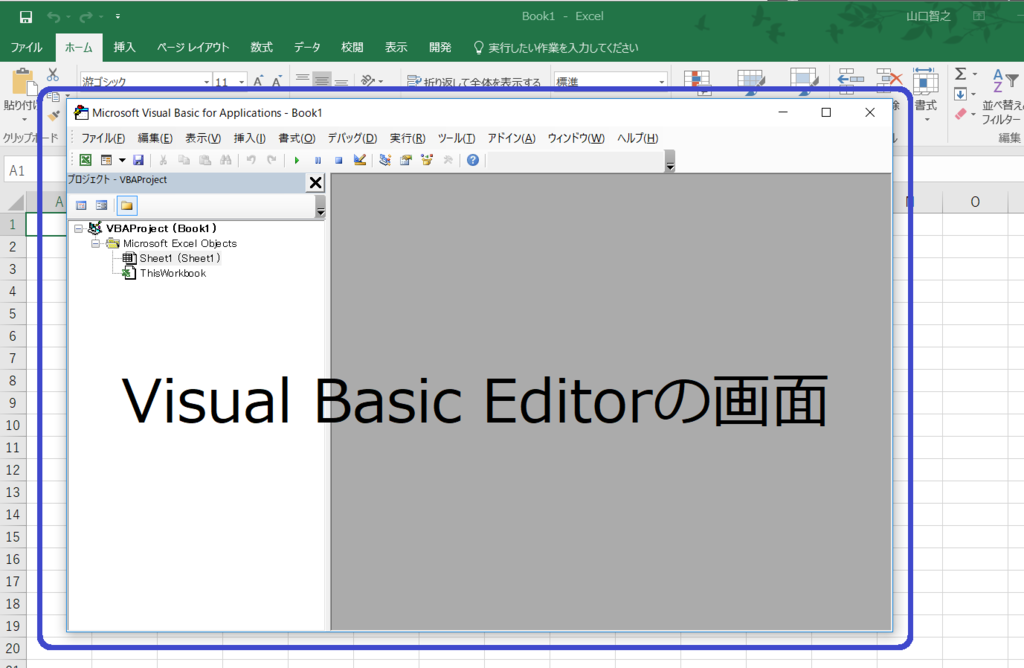Click View Code icon in Project panel
This screenshot has width=1024, height=668.
(82, 206)
